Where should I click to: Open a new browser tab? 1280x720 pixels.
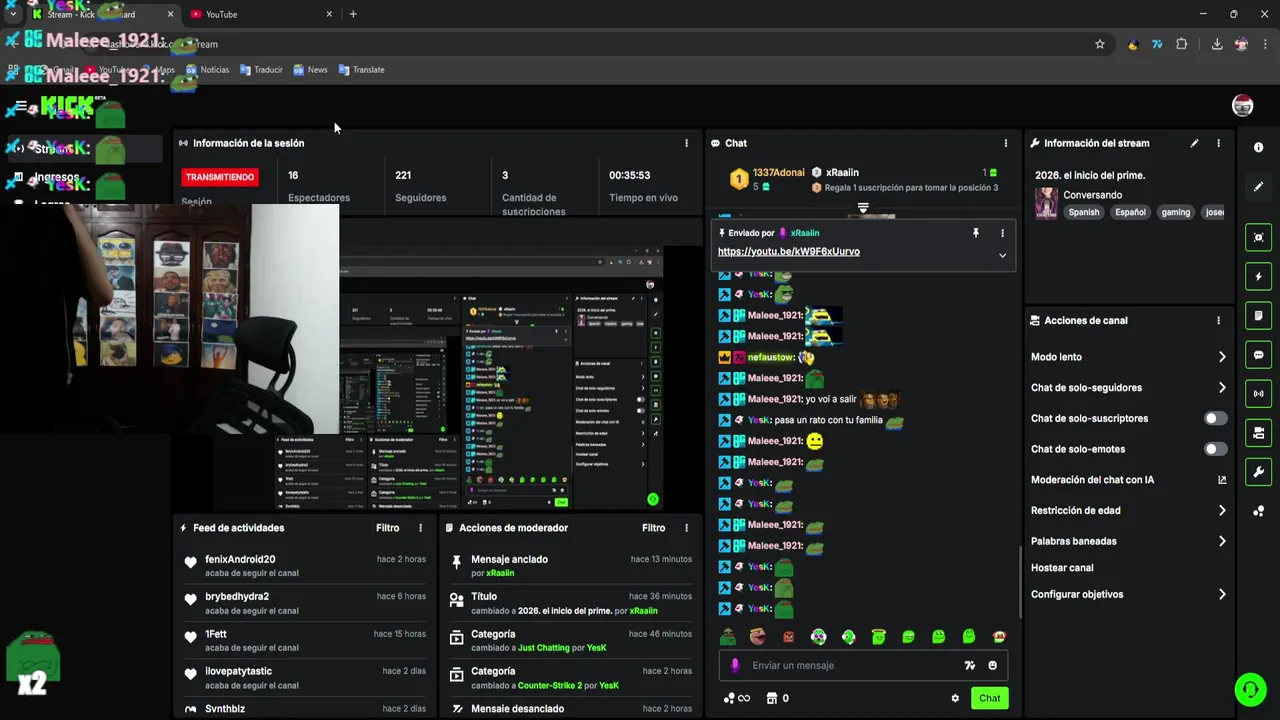[353, 14]
